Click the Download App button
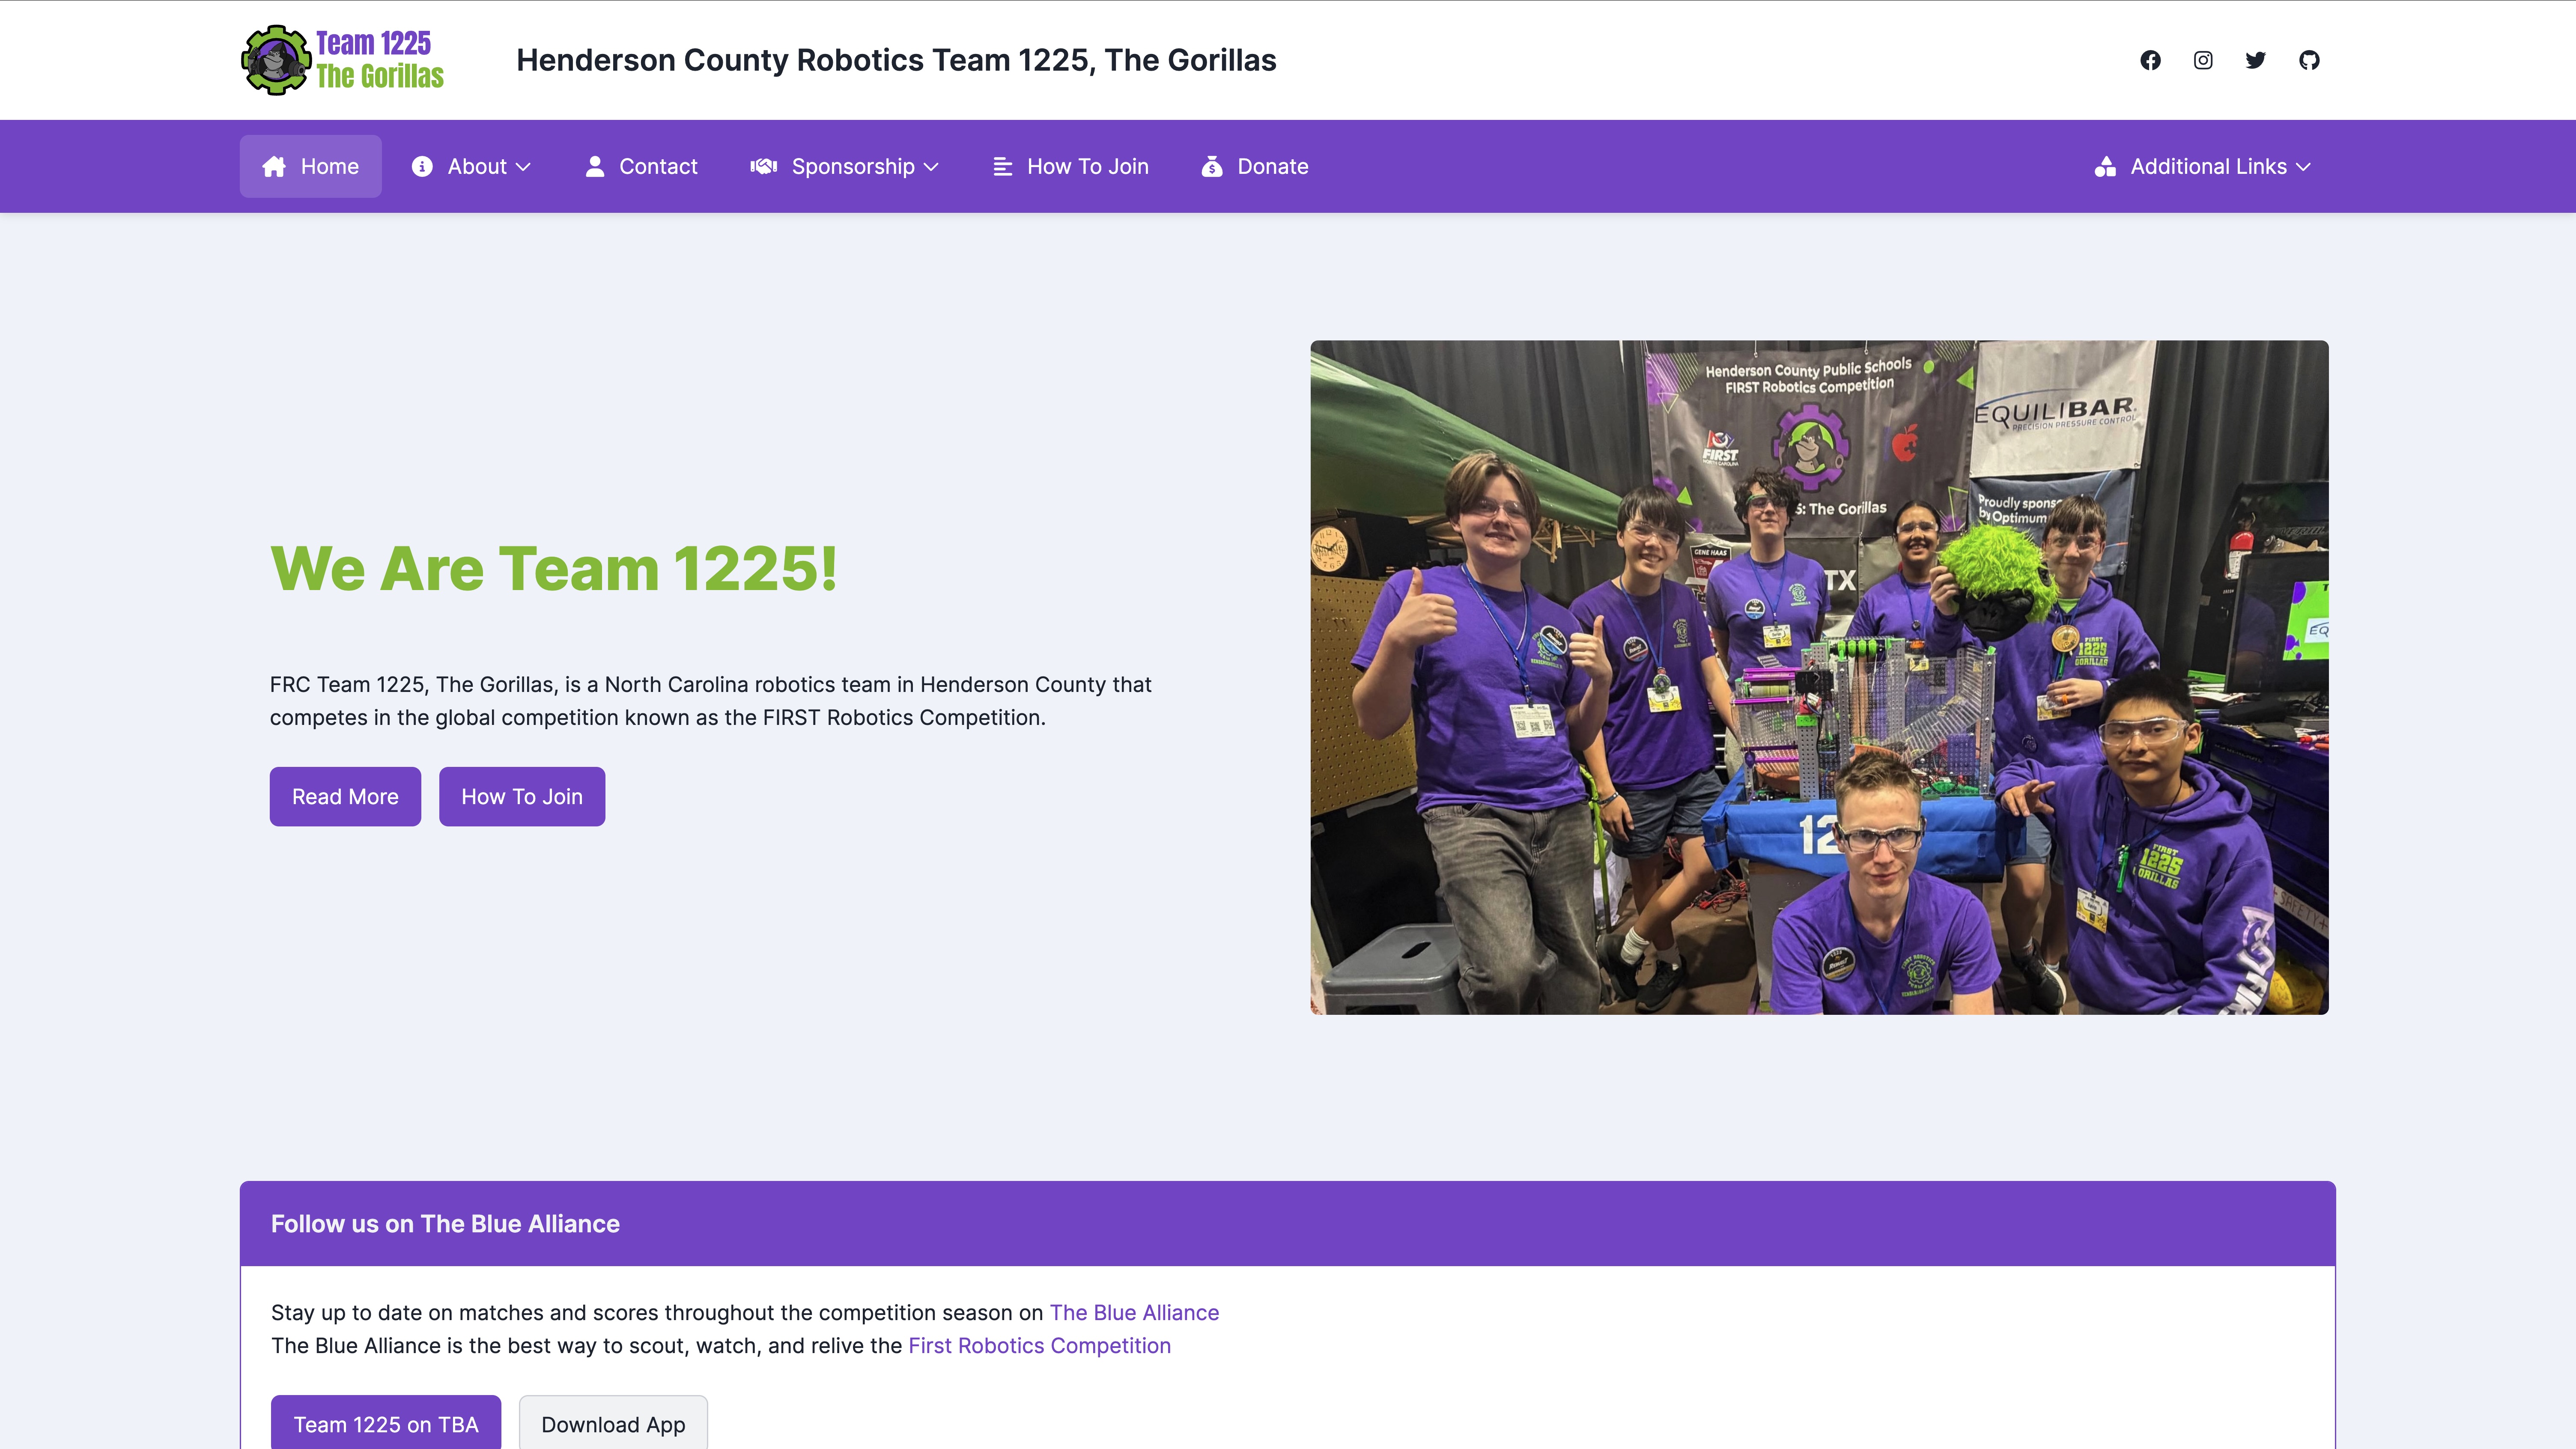 (x=613, y=1423)
